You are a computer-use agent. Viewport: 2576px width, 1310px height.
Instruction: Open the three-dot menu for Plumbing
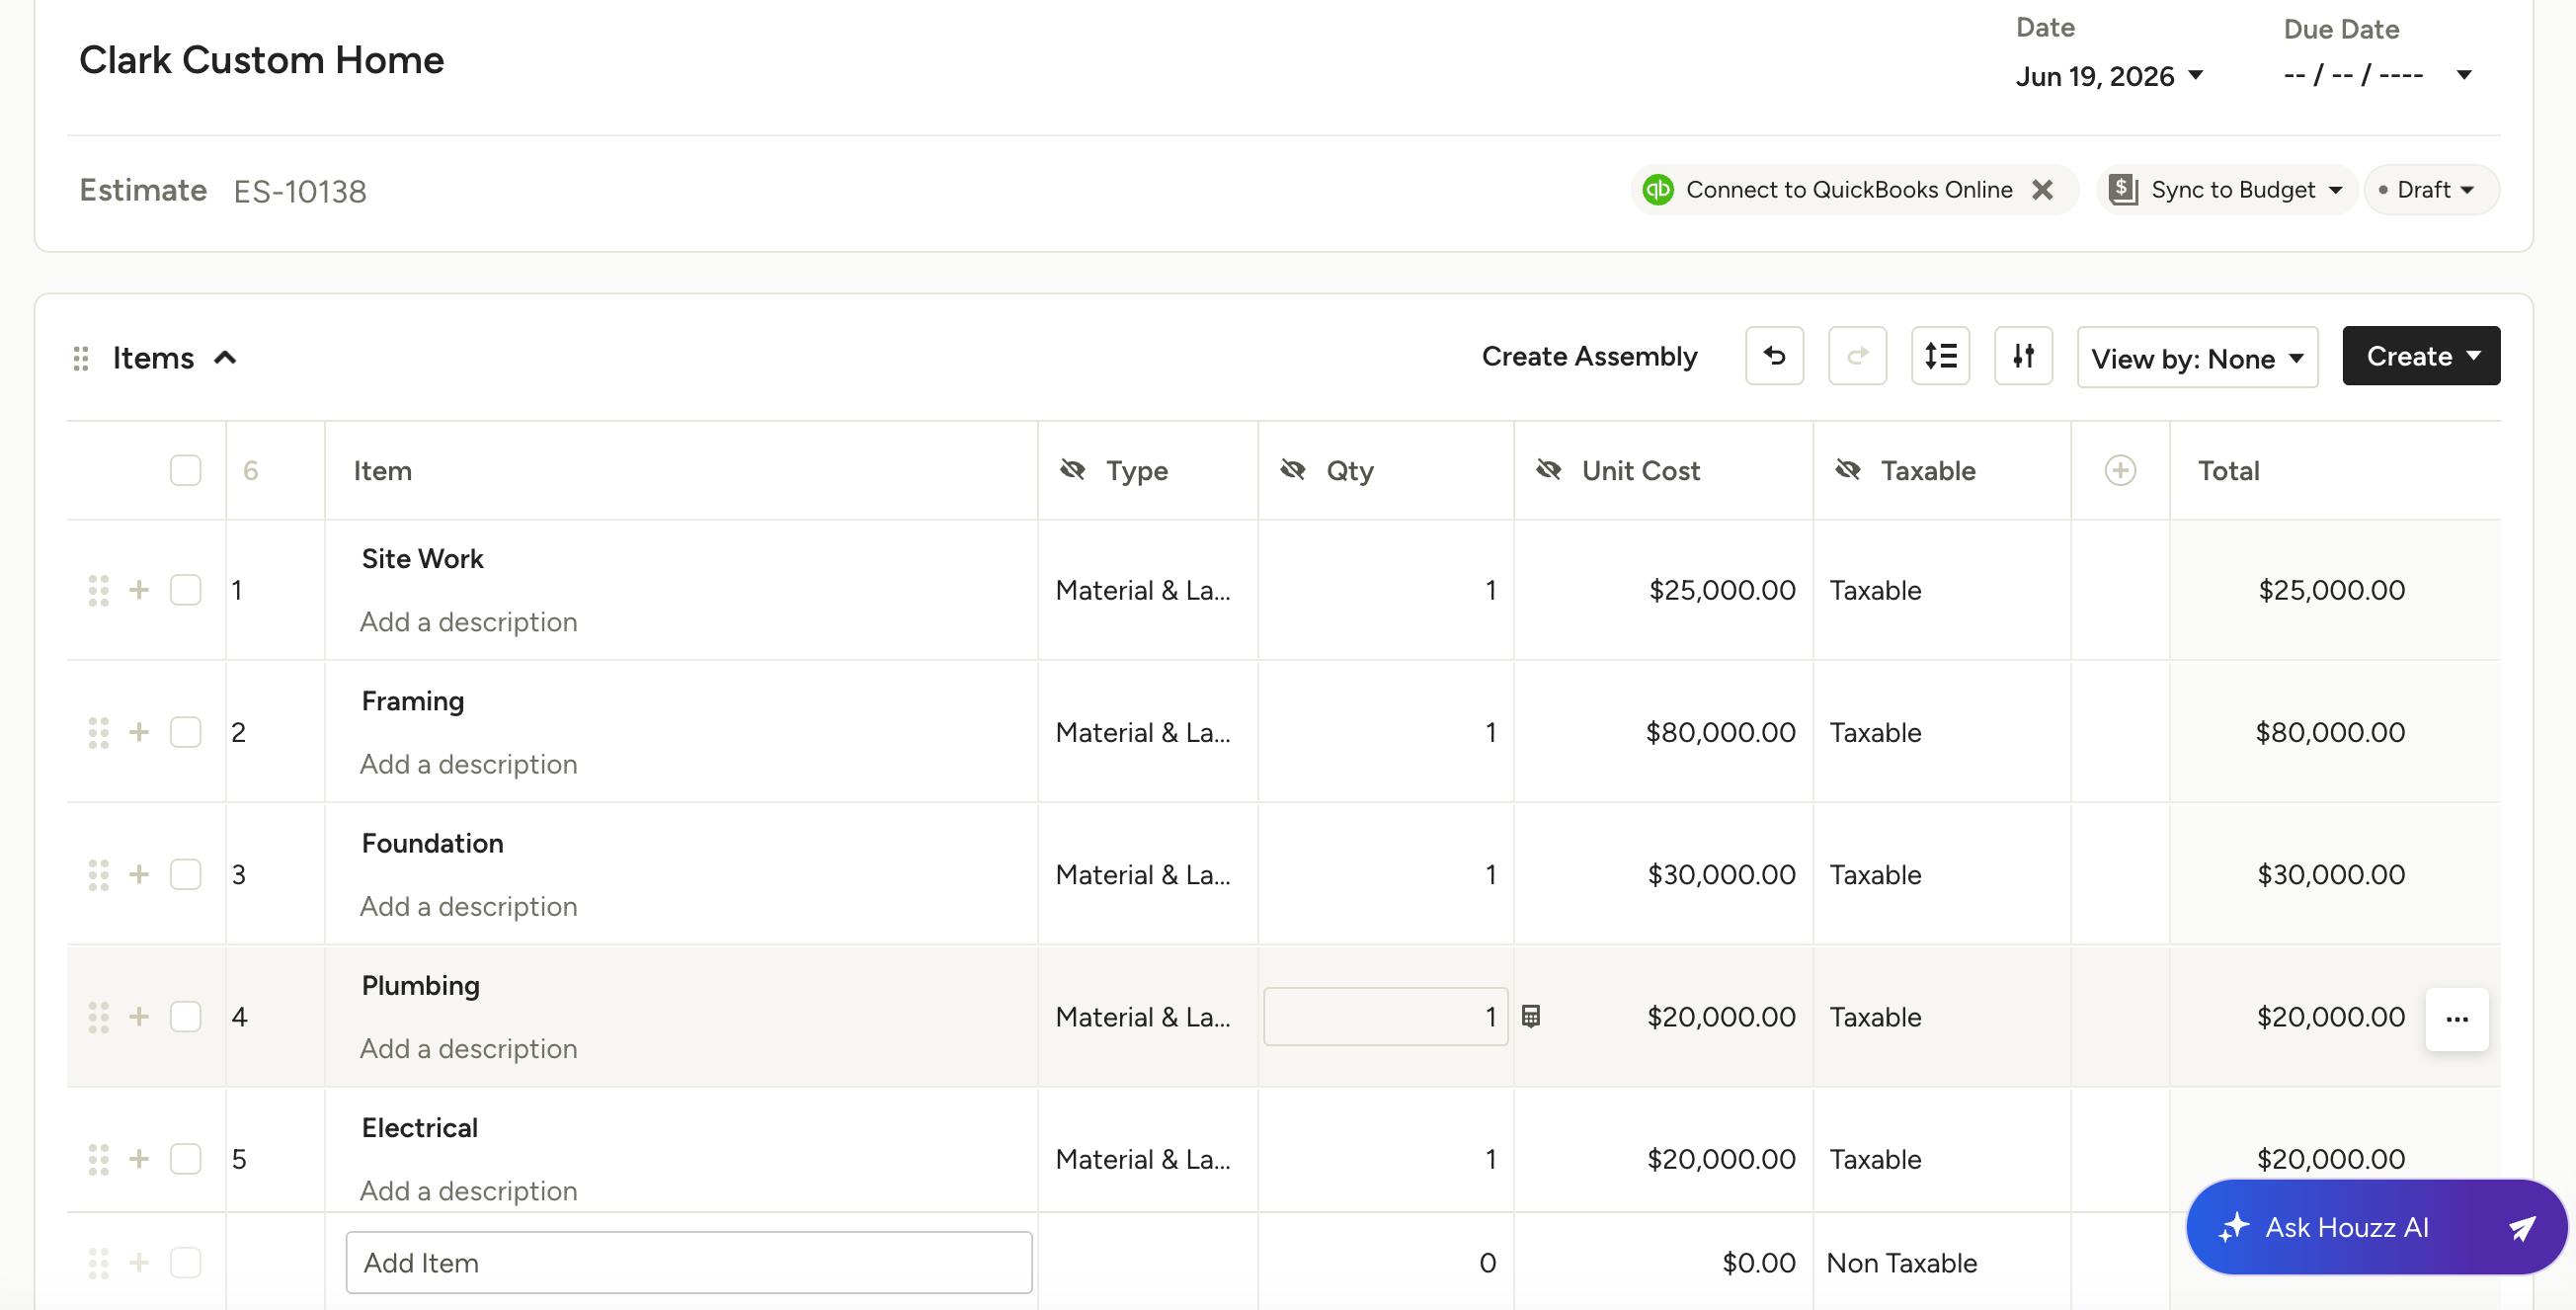click(x=2457, y=1019)
